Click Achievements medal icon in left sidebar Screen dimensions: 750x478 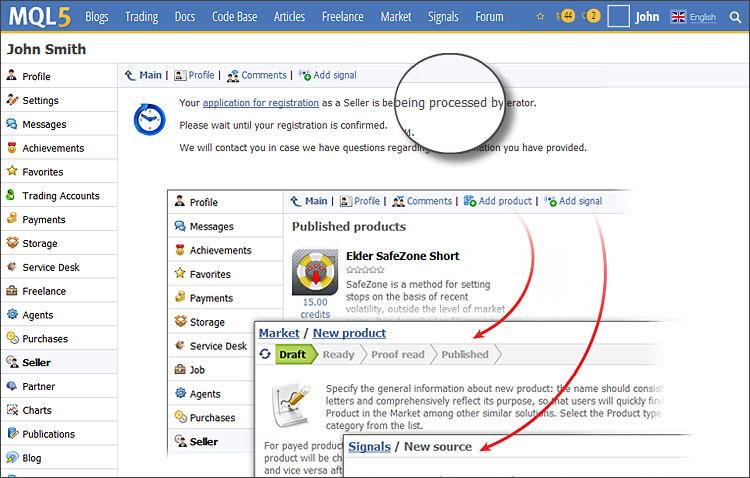click(12, 147)
